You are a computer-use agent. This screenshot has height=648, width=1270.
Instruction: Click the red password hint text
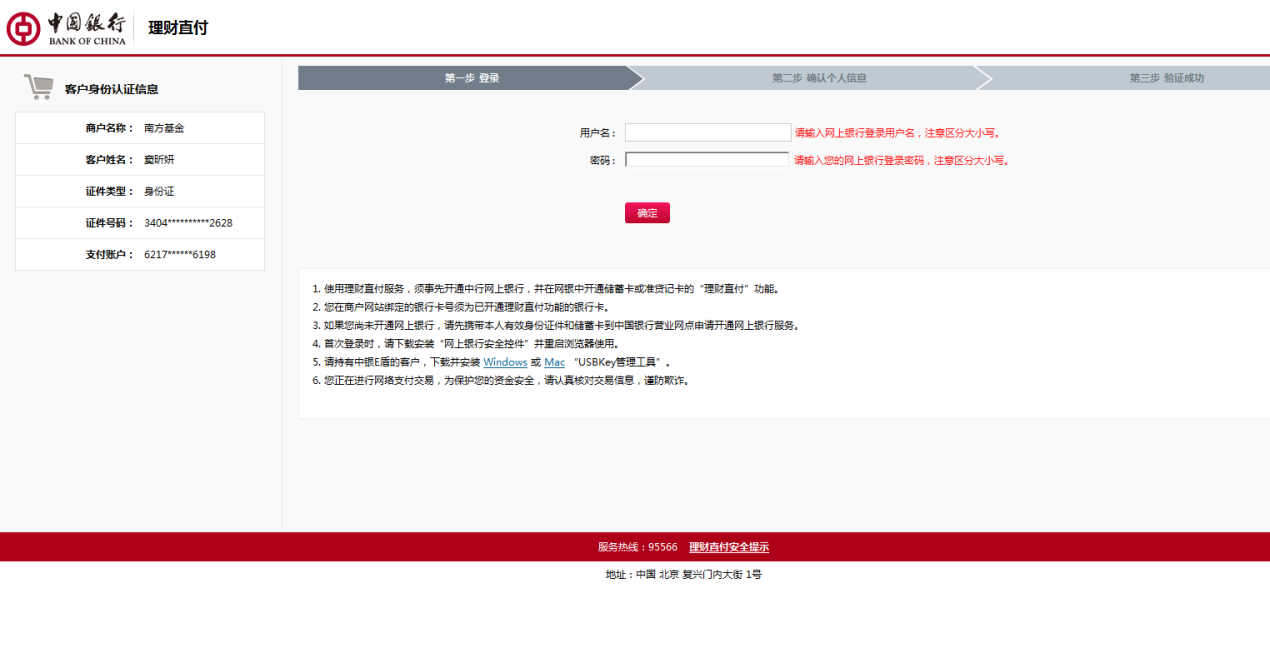(903, 160)
